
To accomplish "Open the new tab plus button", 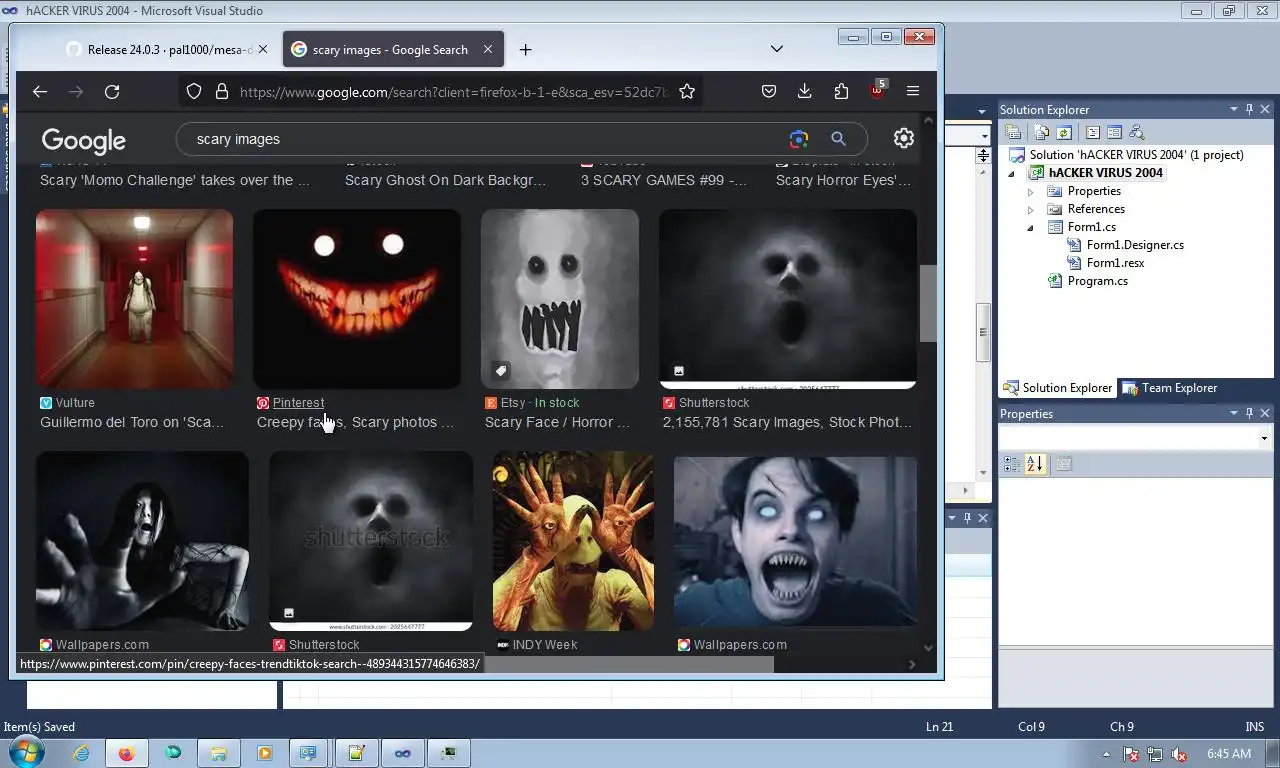I will [x=525, y=50].
